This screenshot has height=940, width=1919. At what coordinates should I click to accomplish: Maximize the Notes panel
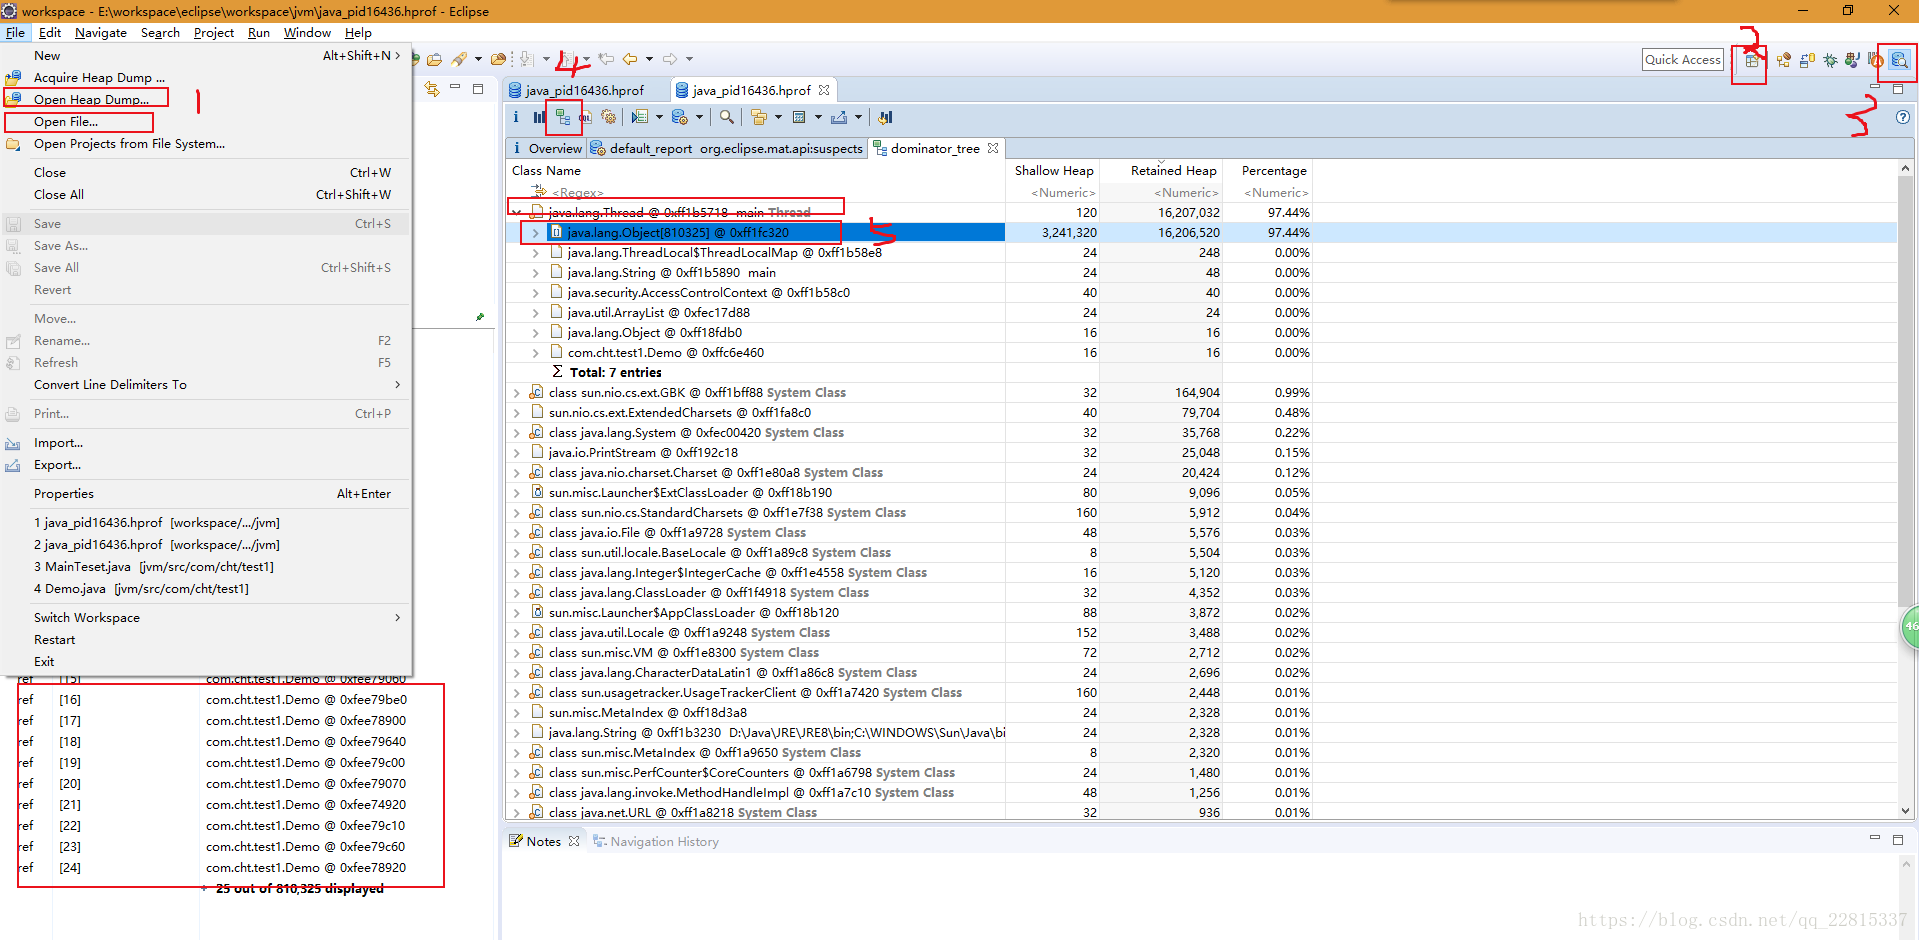point(1898,839)
